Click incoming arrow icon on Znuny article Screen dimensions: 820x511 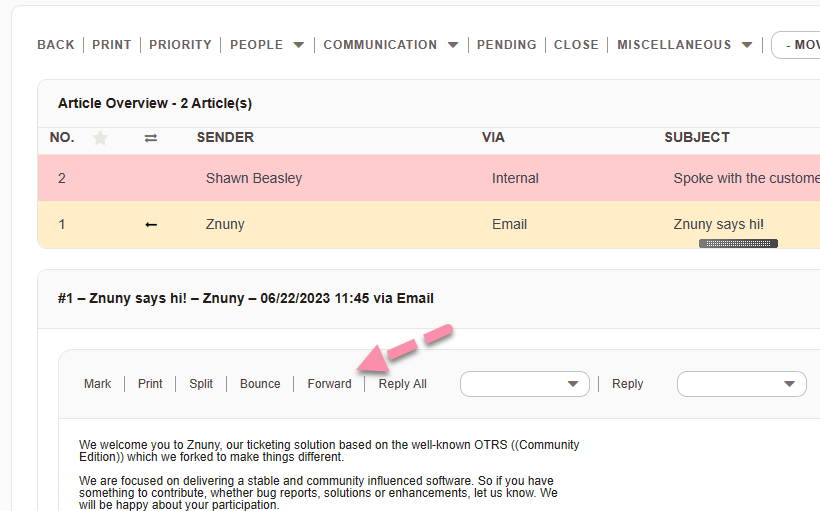[x=151, y=225]
